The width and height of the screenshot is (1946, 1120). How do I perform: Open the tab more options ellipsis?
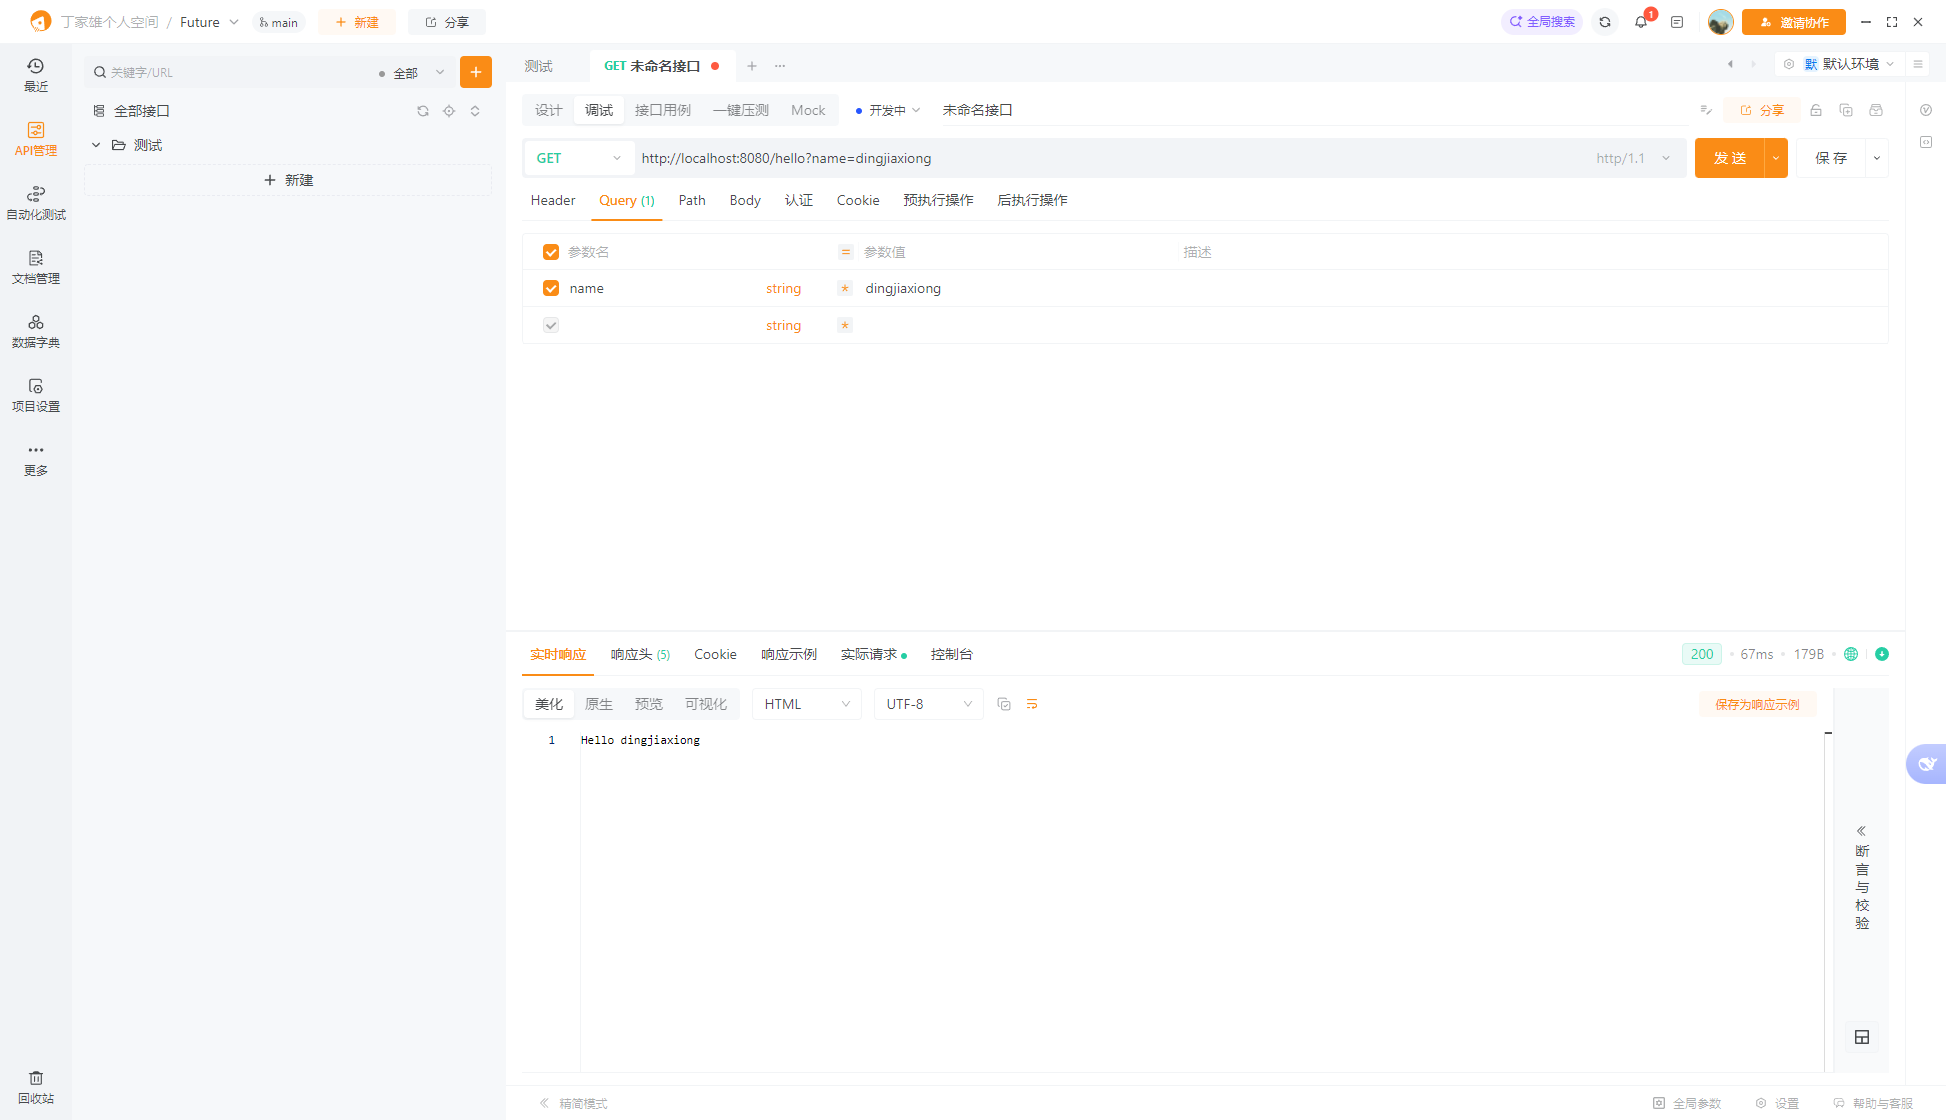[780, 66]
